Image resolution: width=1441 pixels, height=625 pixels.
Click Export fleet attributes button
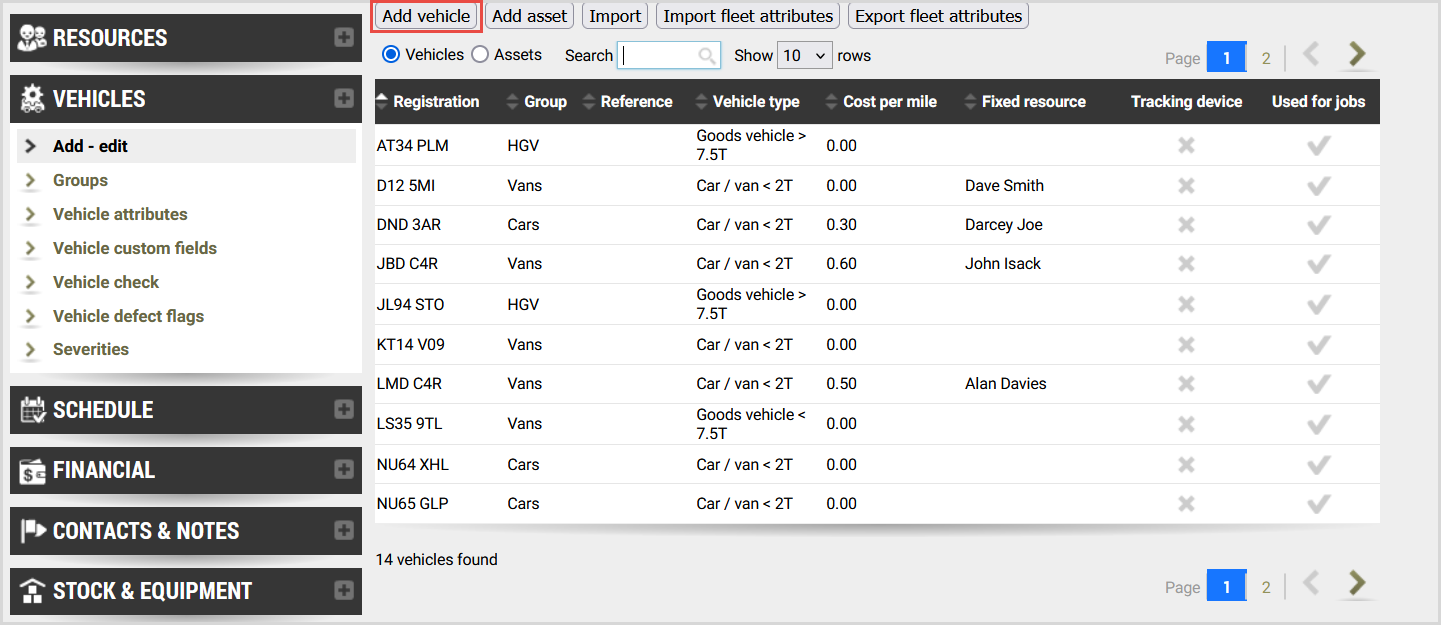tap(938, 16)
